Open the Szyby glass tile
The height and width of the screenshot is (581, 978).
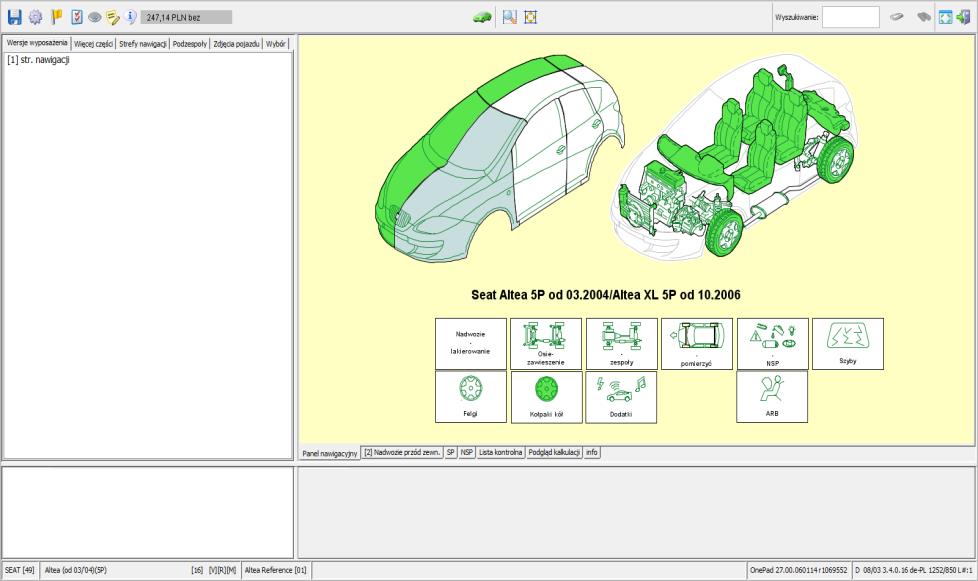pos(848,343)
